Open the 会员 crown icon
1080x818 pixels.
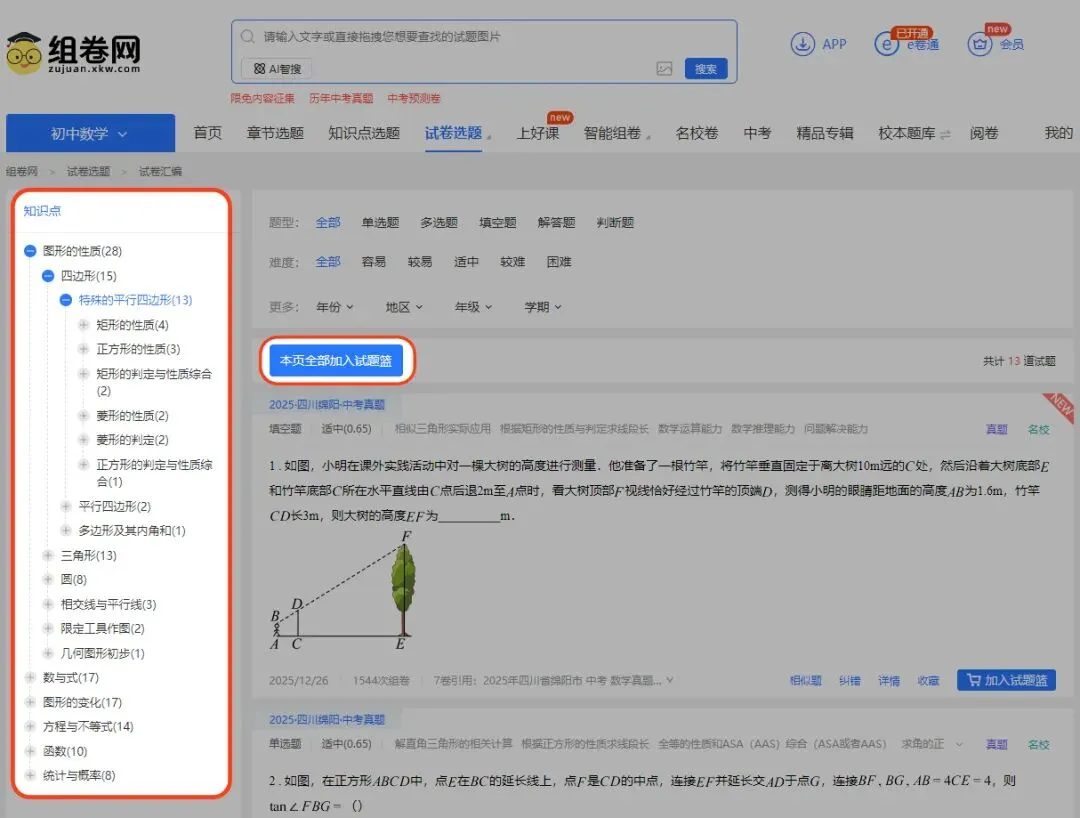click(979, 45)
